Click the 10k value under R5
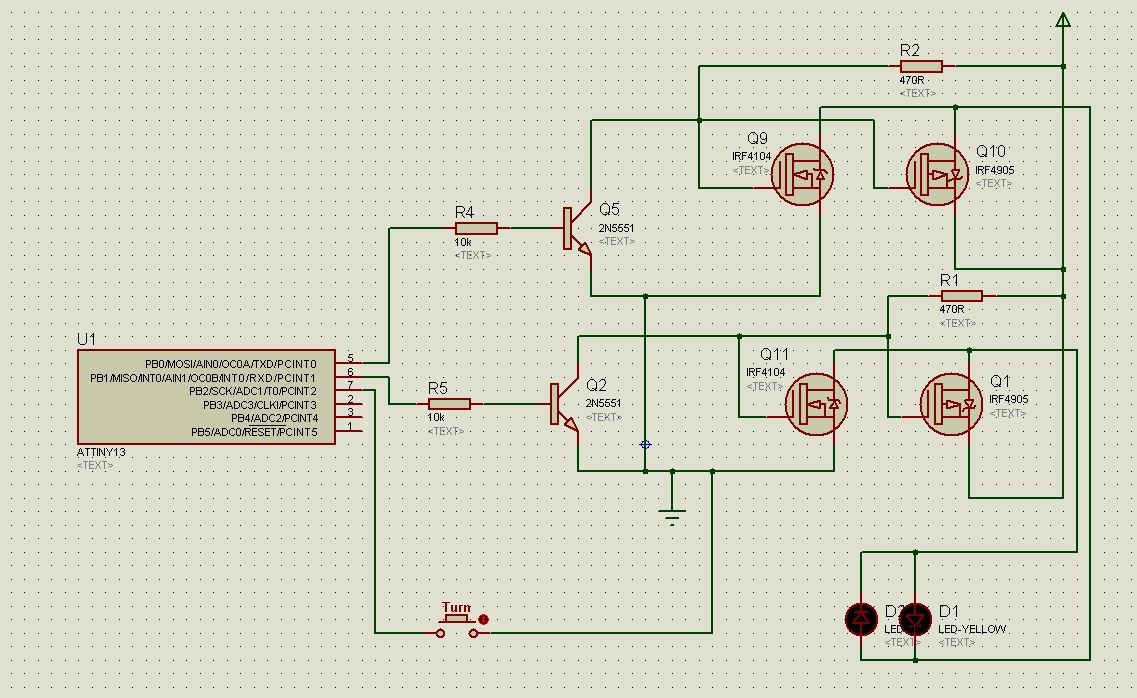Image resolution: width=1137 pixels, height=698 pixels. click(x=436, y=417)
